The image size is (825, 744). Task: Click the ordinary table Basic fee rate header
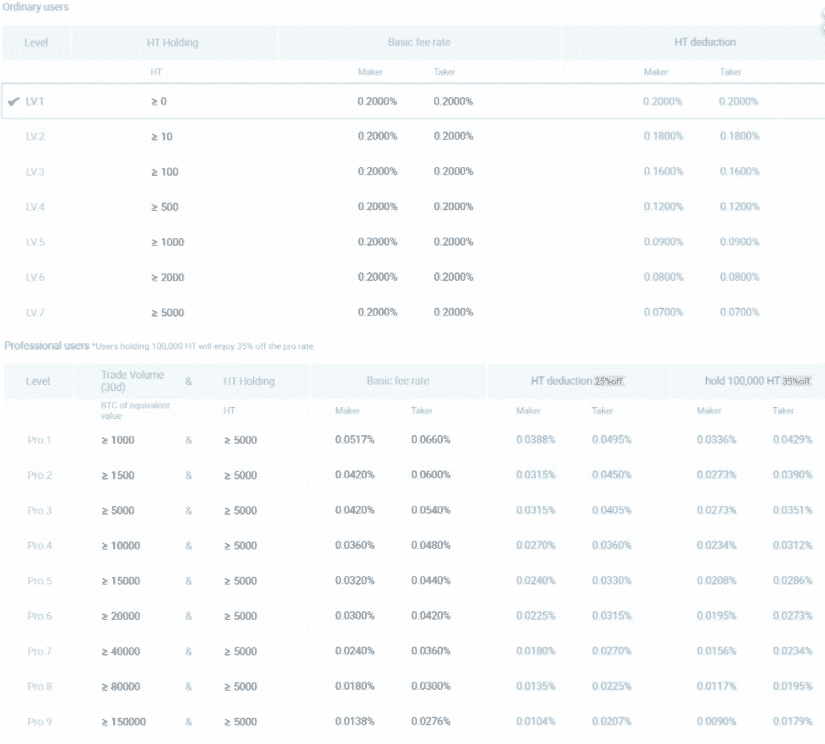pos(419,43)
